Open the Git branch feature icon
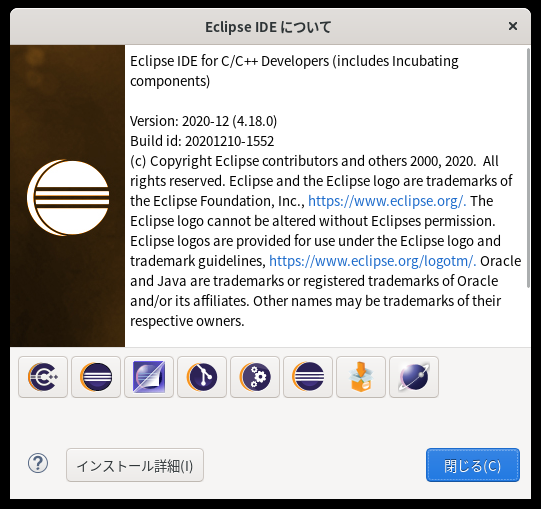The width and height of the screenshot is (541, 509). point(202,377)
